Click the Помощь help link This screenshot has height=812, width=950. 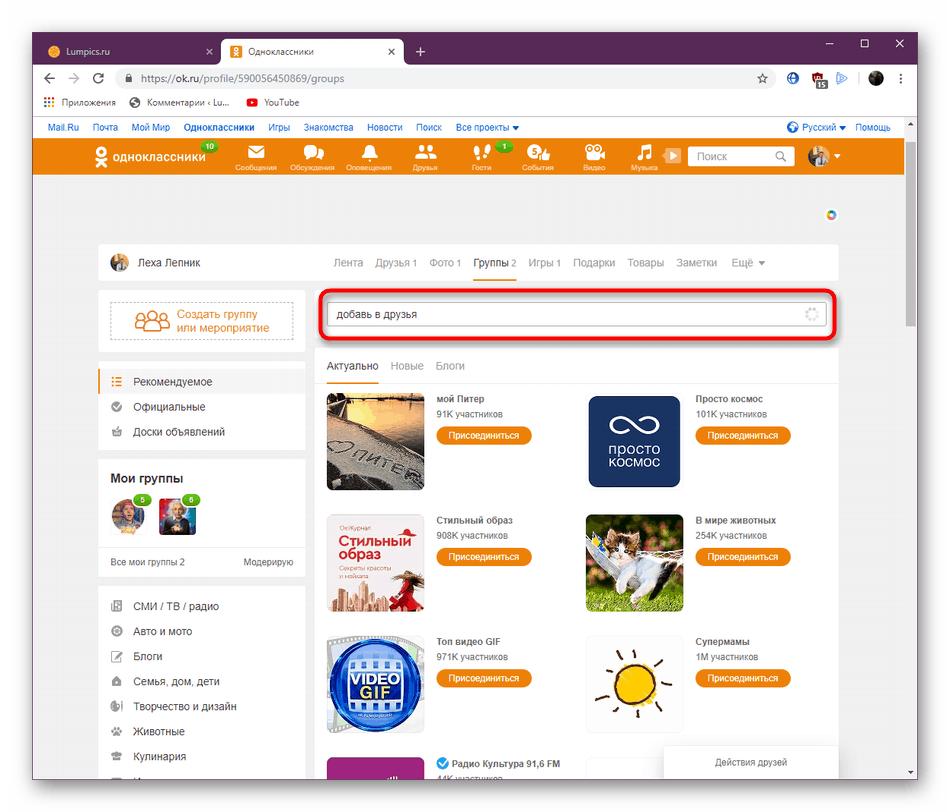pos(872,127)
